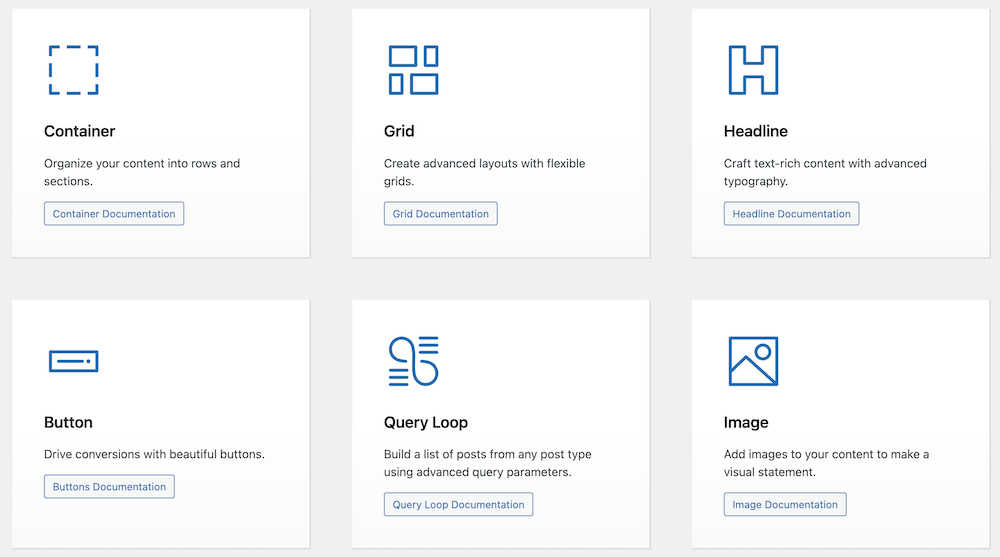The image size is (1000, 557).
Task: Open the Image Documentation button
Action: point(785,505)
